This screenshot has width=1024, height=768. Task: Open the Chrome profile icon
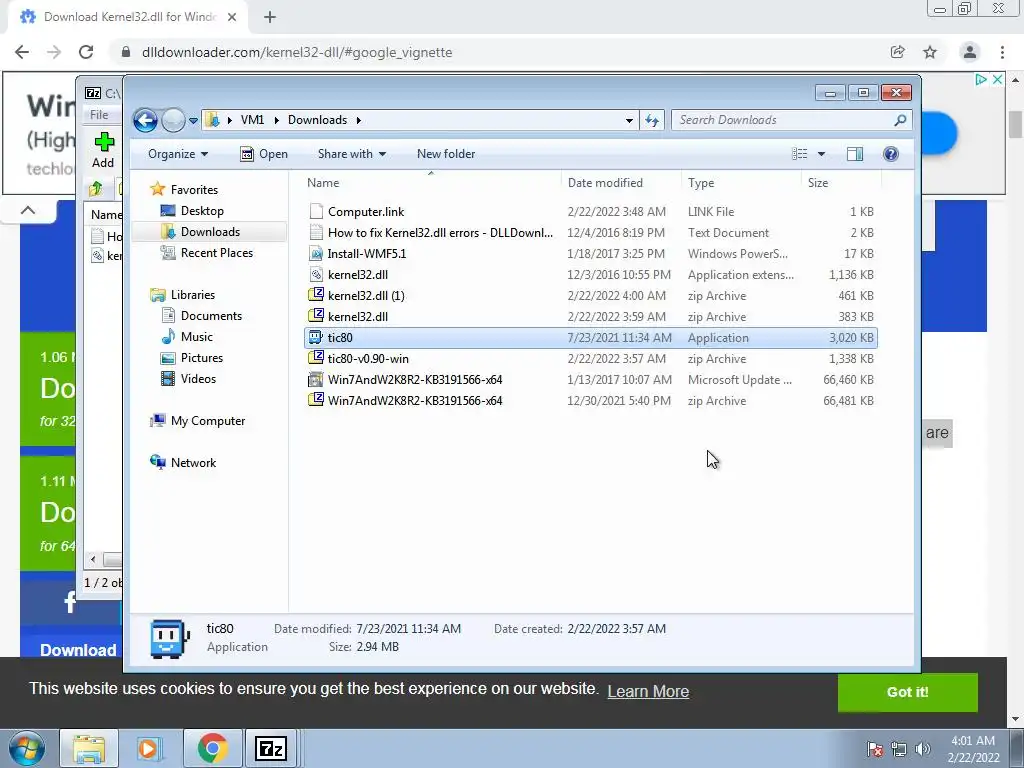[970, 52]
